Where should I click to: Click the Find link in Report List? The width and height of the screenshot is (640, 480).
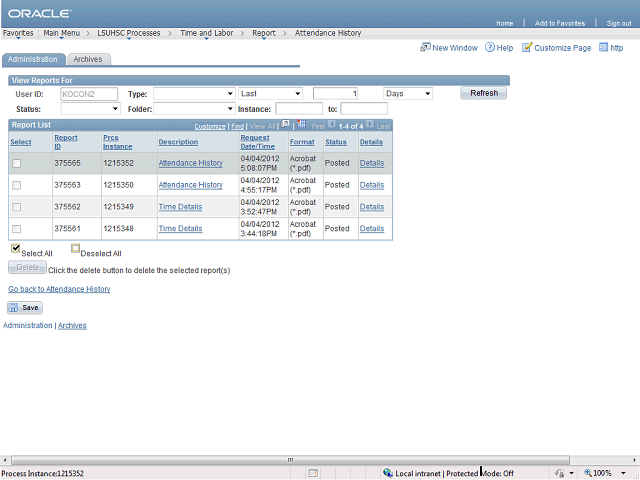[238, 127]
